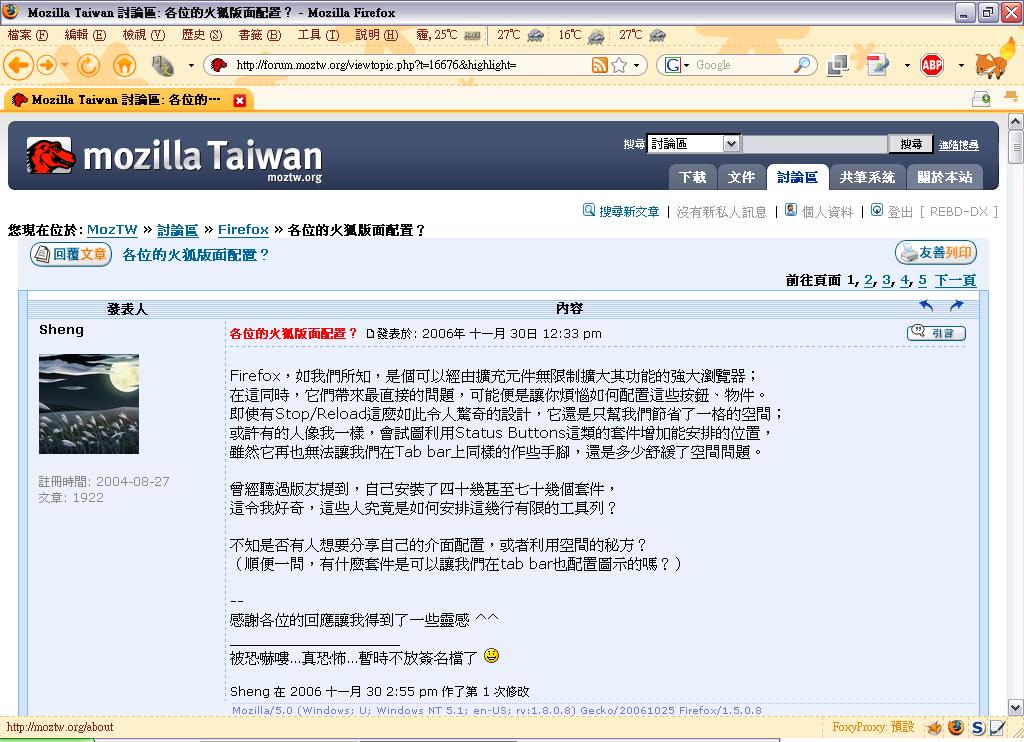
Task: Click the browser Back arrow button
Action: pyautogui.click(x=19, y=65)
